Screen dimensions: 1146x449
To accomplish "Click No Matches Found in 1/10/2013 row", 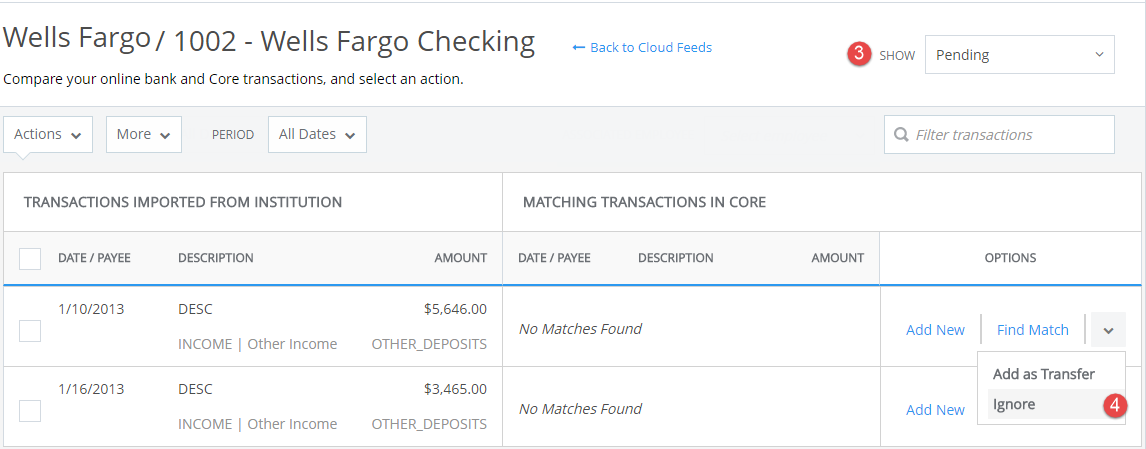I will [580, 329].
